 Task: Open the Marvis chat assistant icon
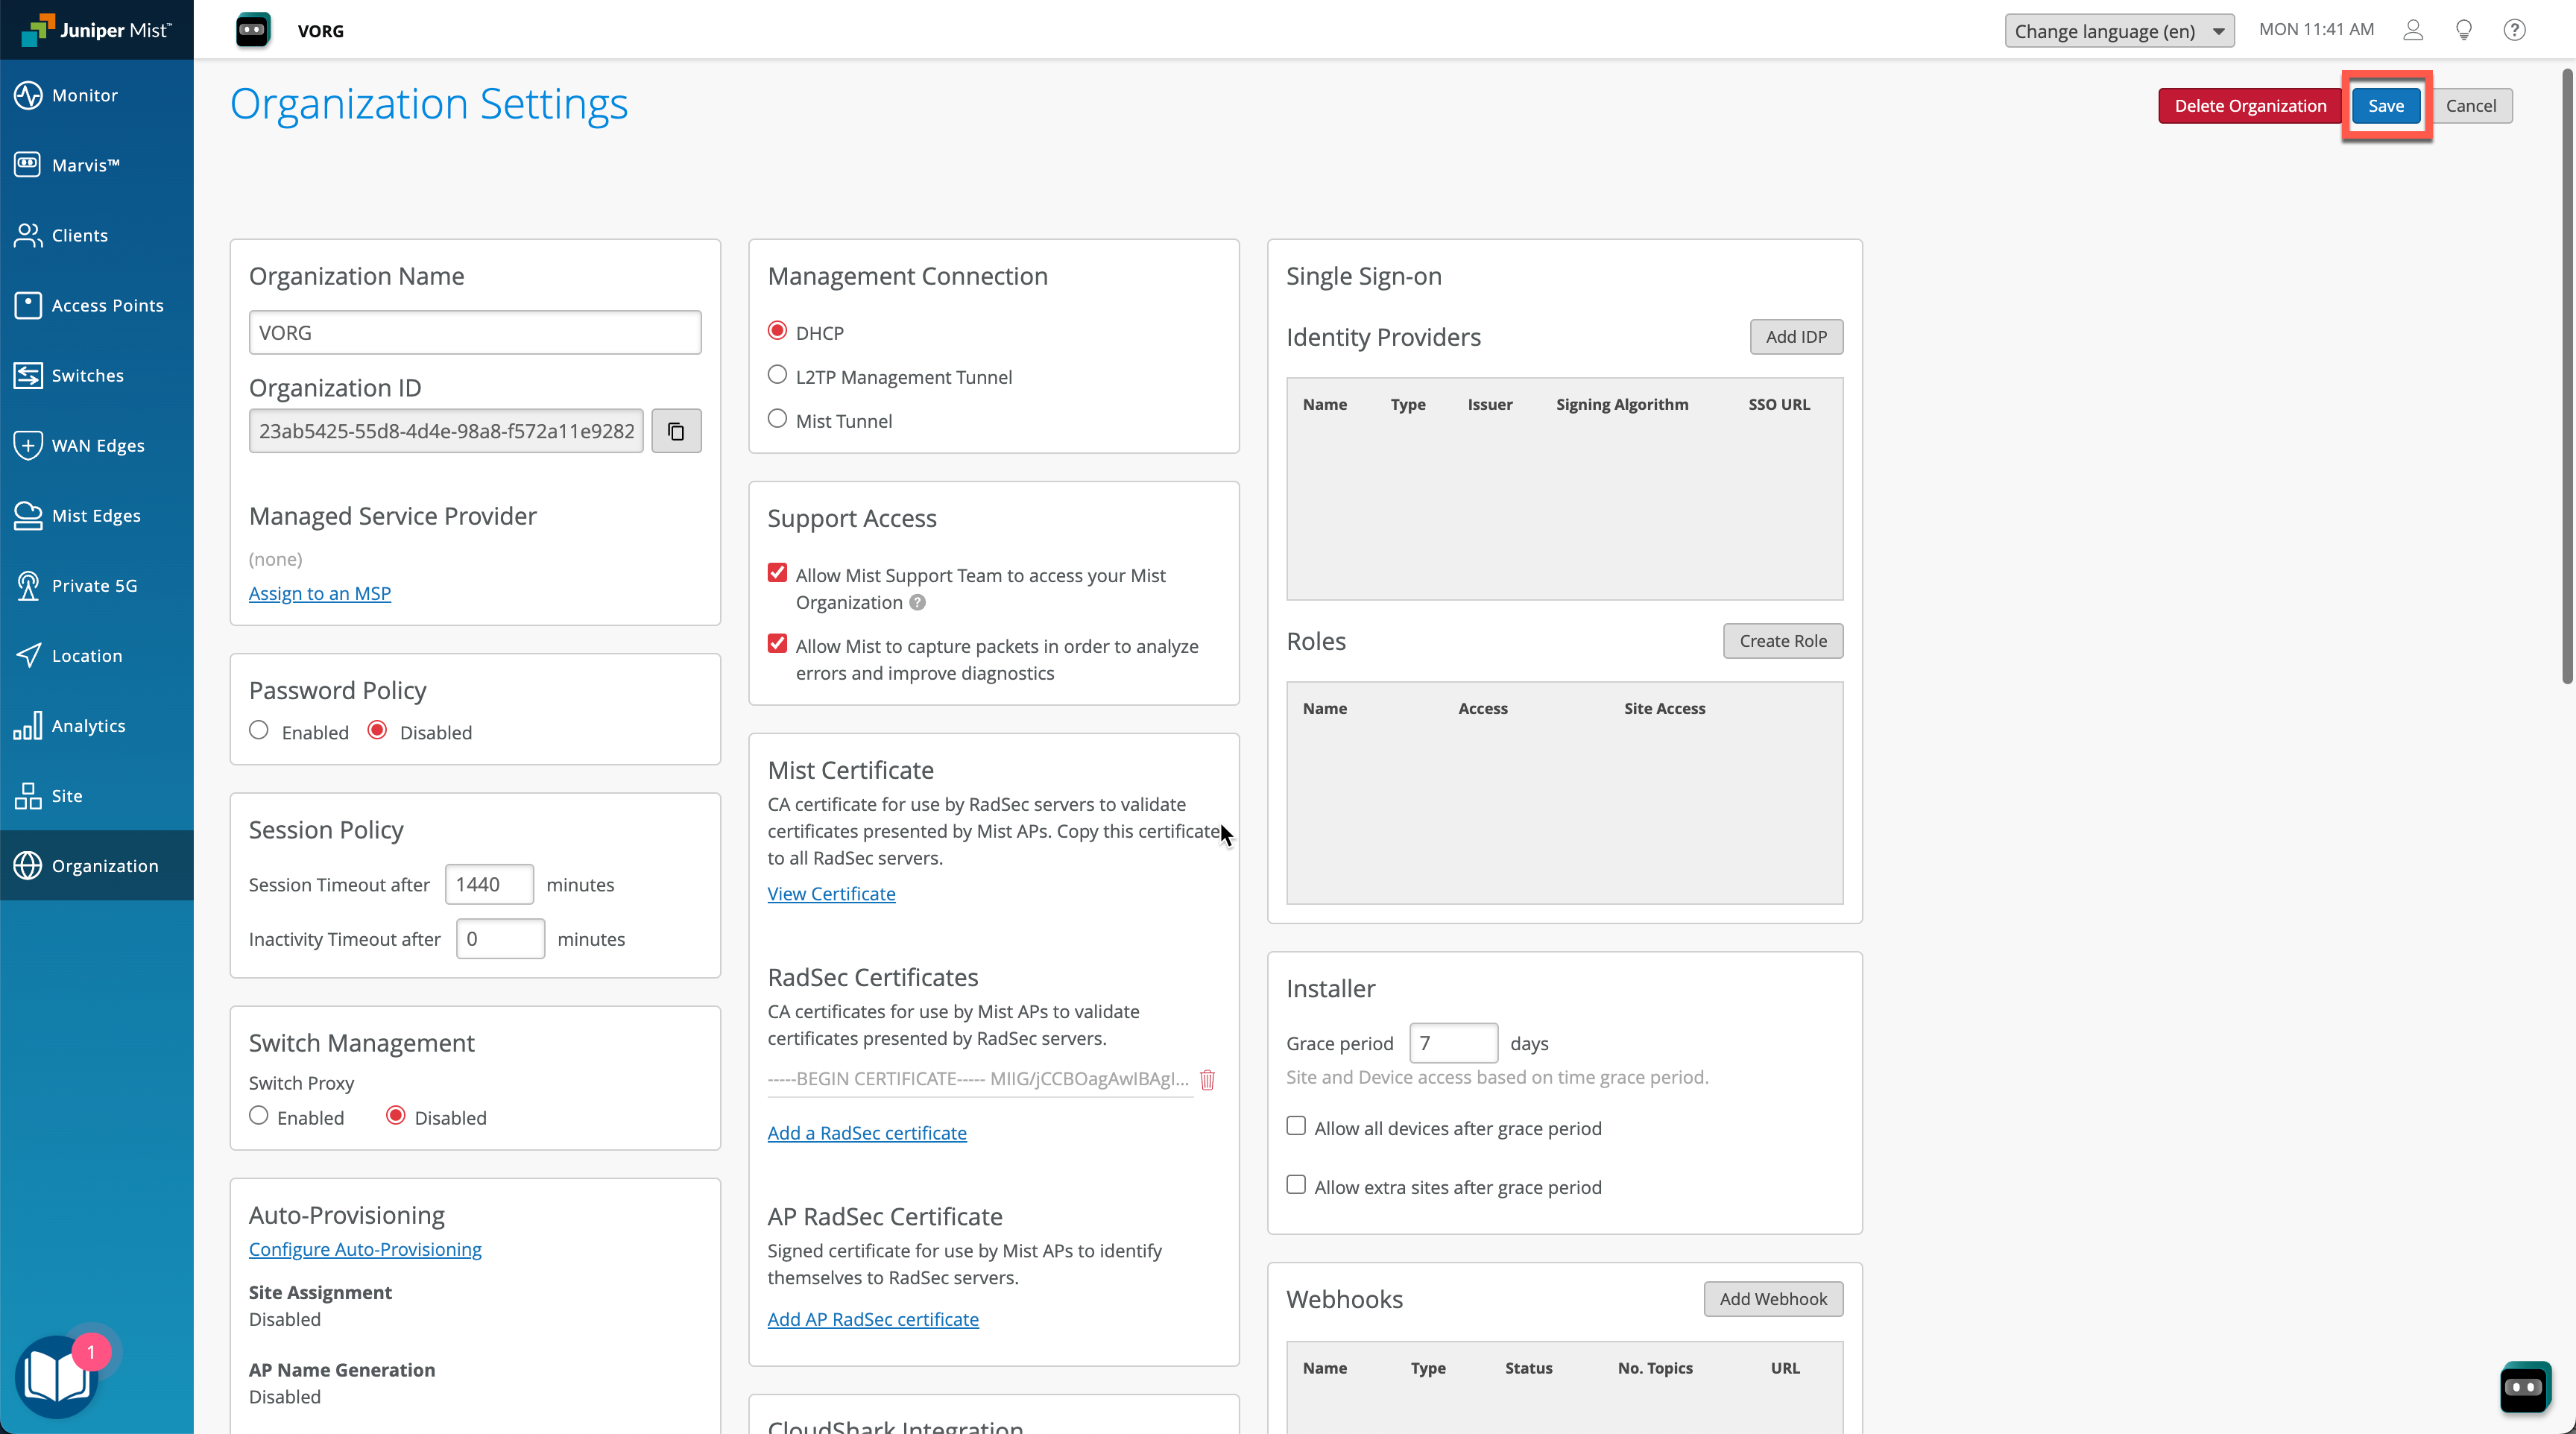coord(2524,1387)
